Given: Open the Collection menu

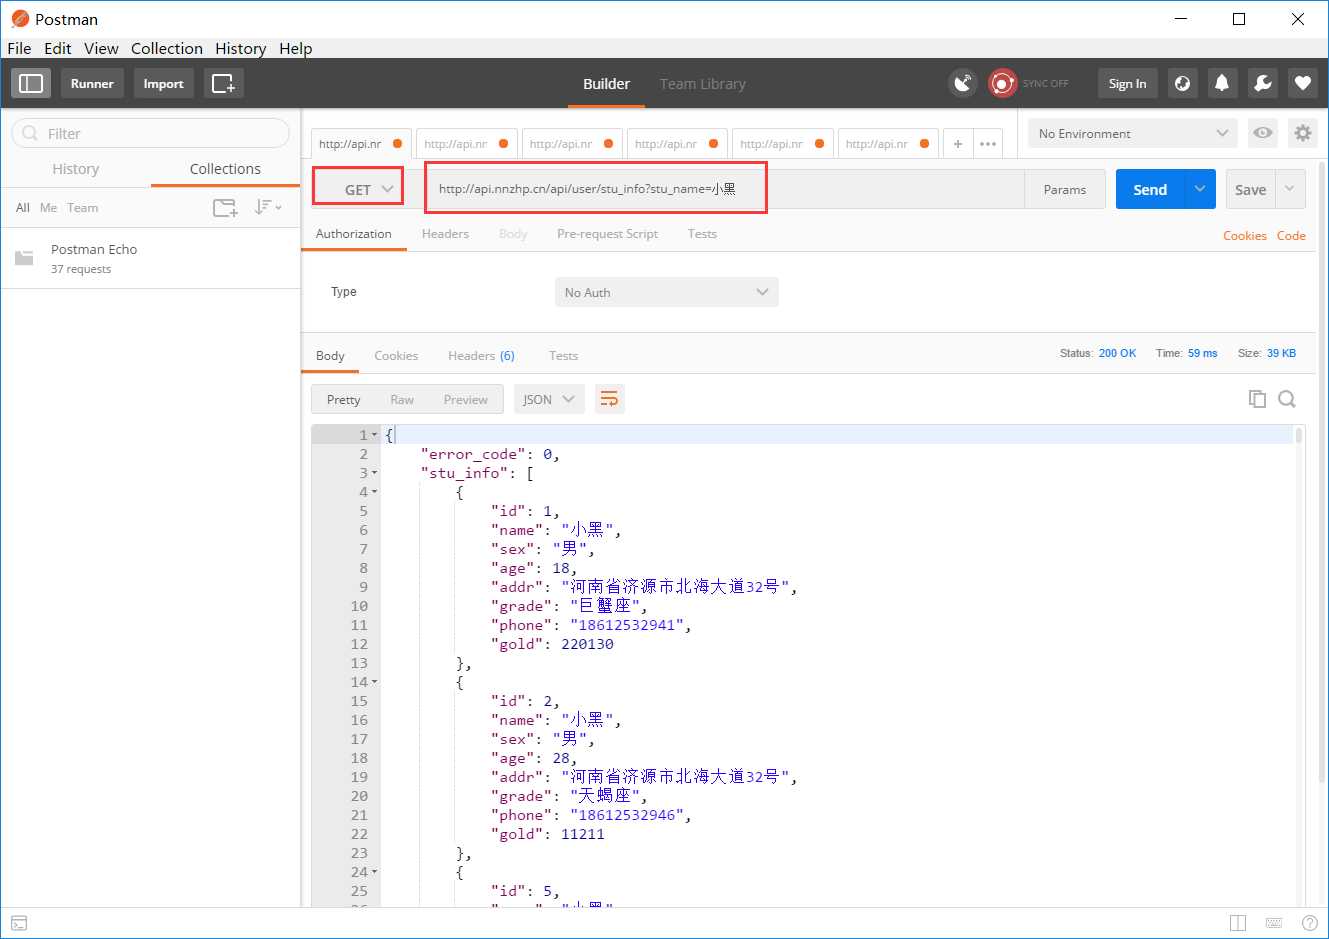Looking at the screenshot, I should pos(167,48).
